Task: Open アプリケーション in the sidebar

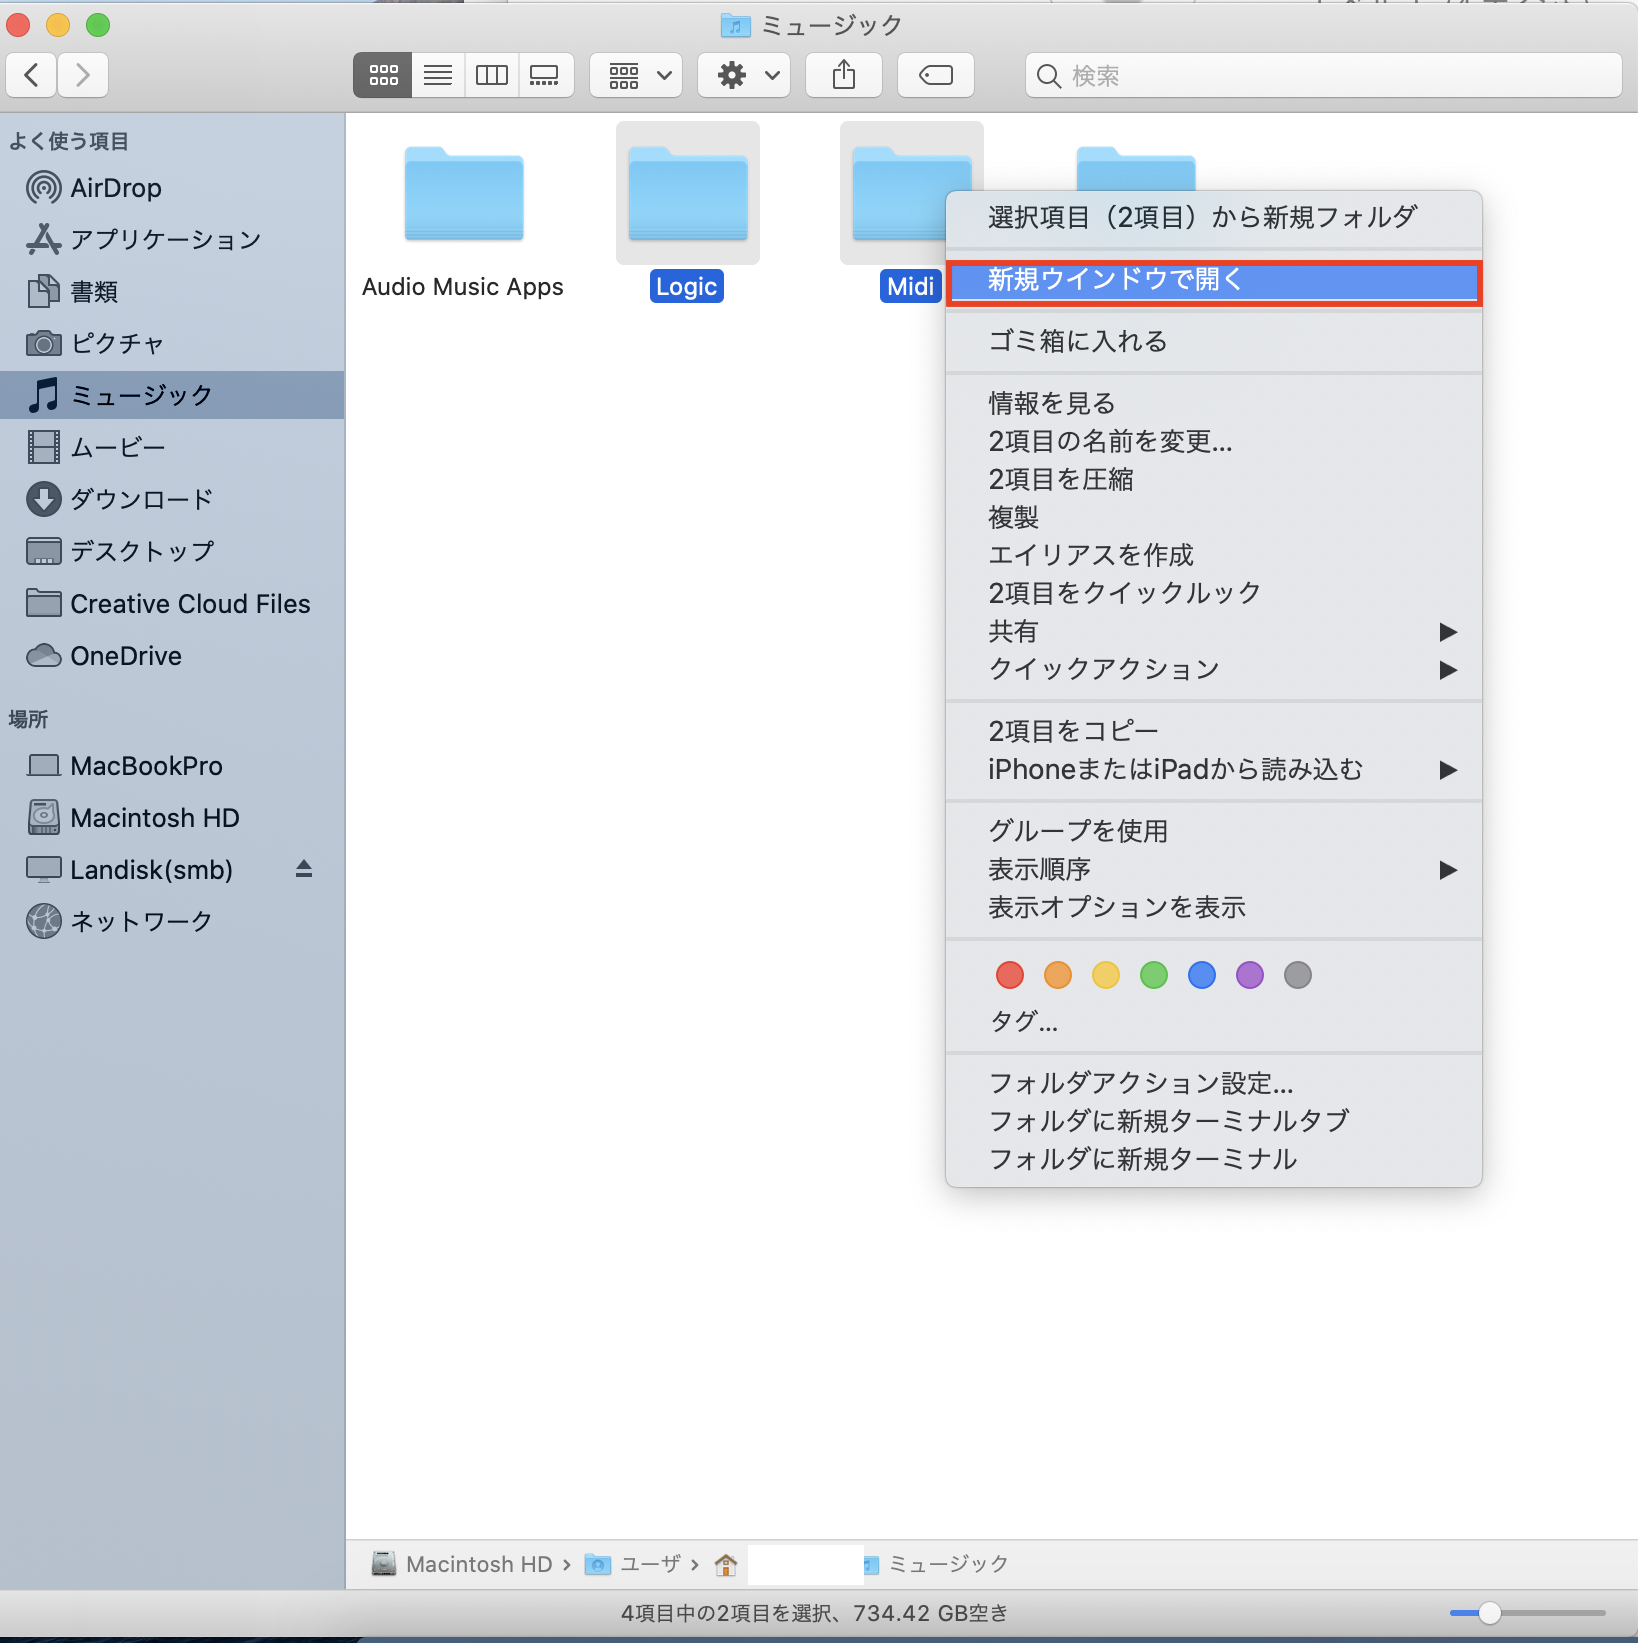Action: [172, 240]
